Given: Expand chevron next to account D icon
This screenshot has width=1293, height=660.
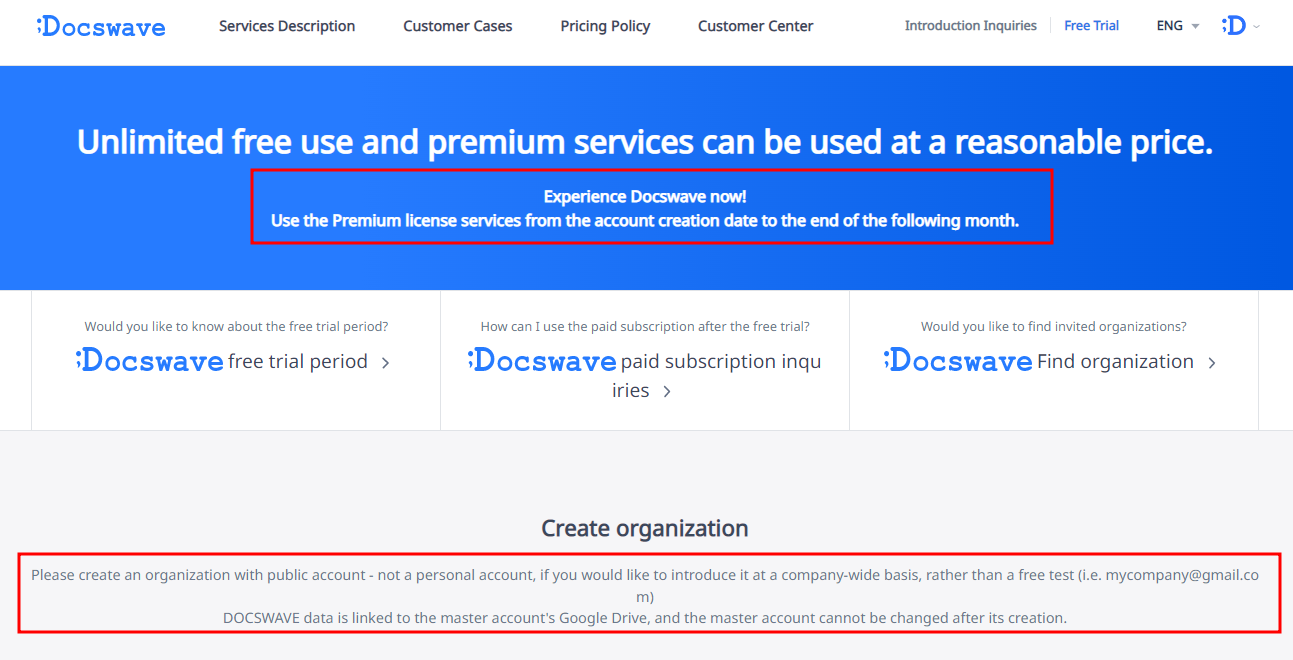Looking at the screenshot, I should (x=1256, y=27).
